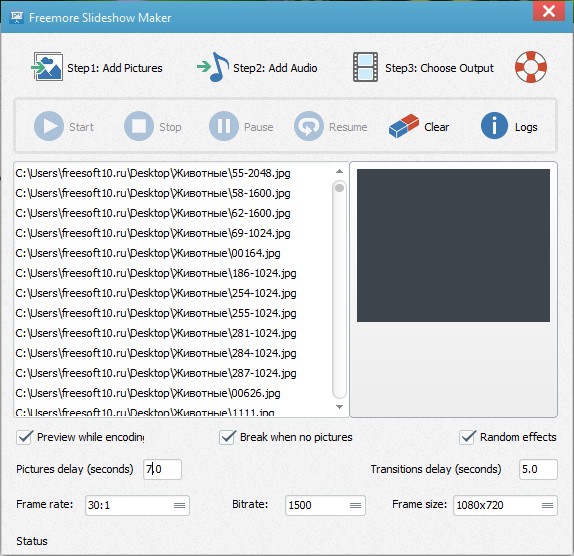
Task: Click the 'Step1: Add Pictures' label
Action: coord(115,68)
